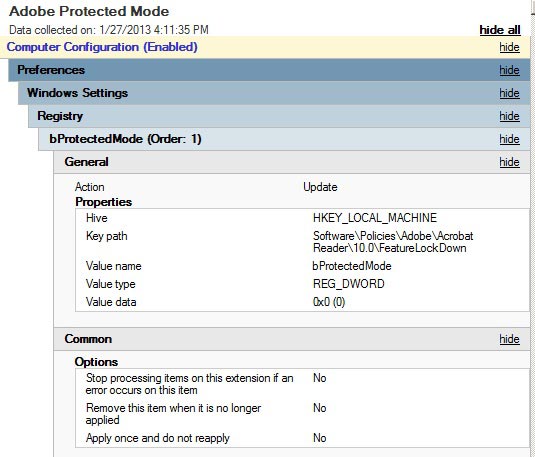Select the 'Options' heading
The height and width of the screenshot is (457, 535).
point(96,362)
